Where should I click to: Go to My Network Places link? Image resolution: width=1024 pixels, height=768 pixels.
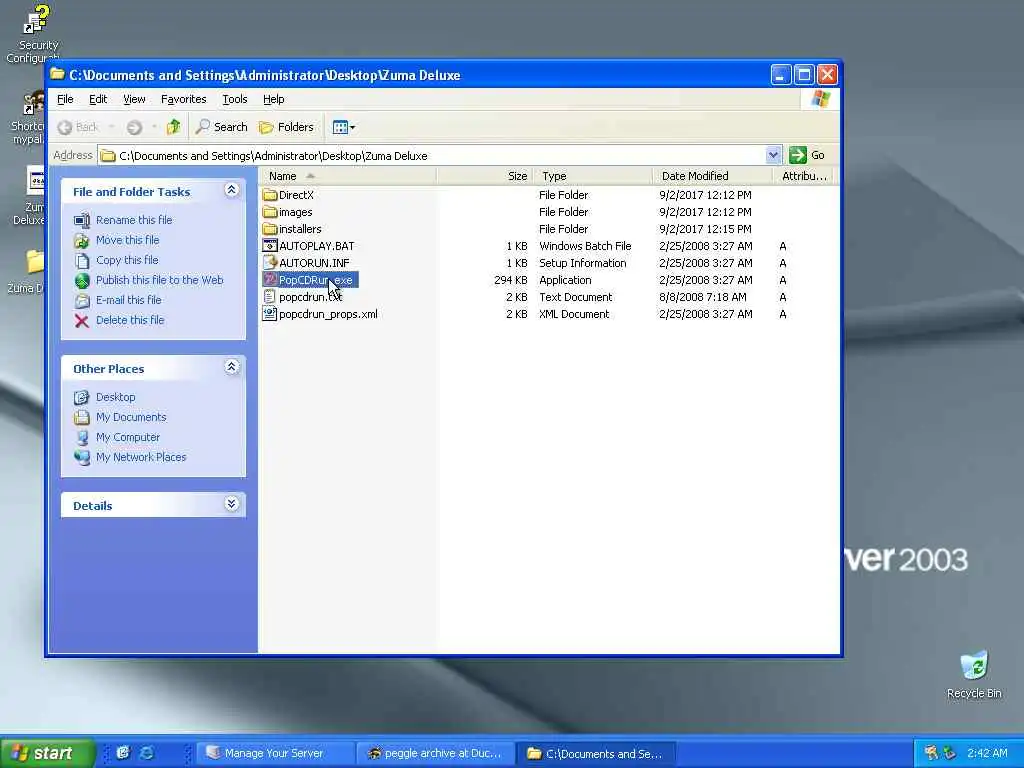[141, 457]
